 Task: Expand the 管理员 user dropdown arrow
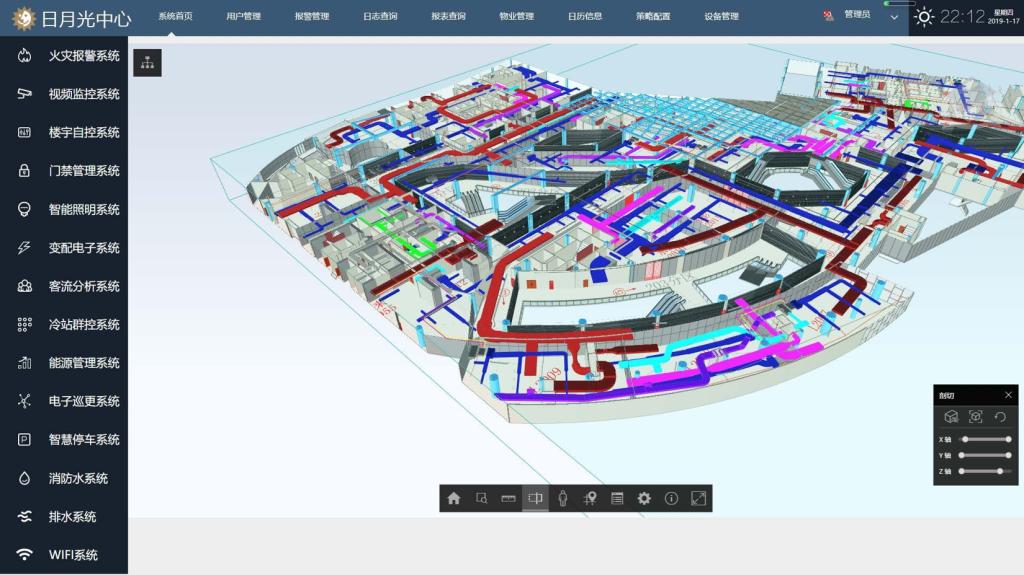(894, 17)
